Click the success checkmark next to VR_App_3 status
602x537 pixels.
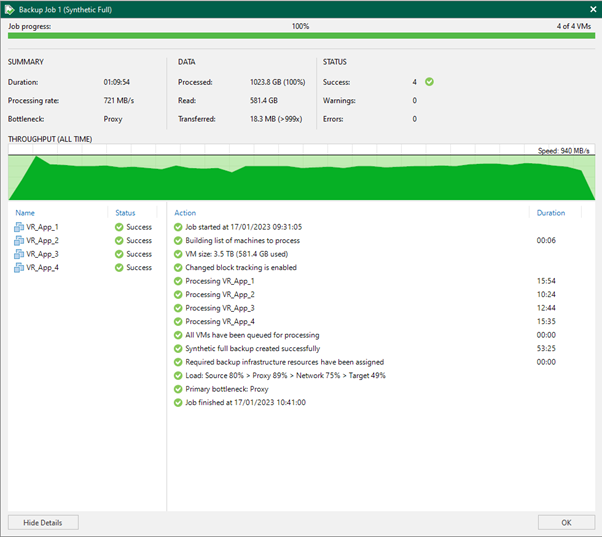(x=119, y=254)
